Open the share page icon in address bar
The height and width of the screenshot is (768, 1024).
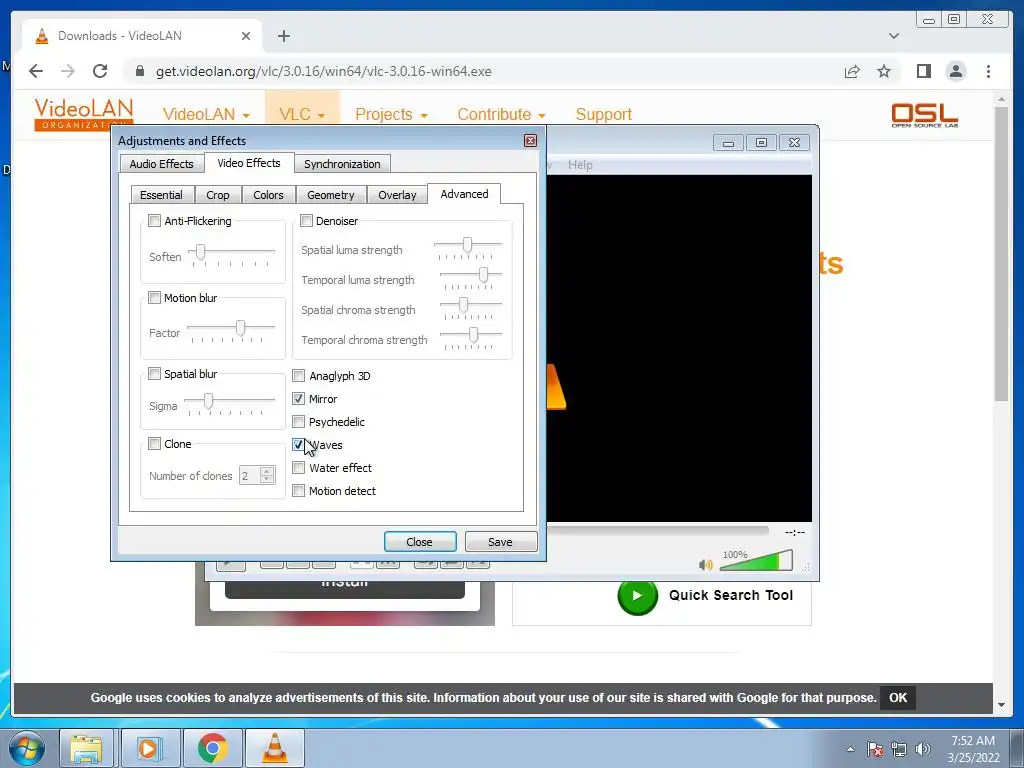point(852,71)
